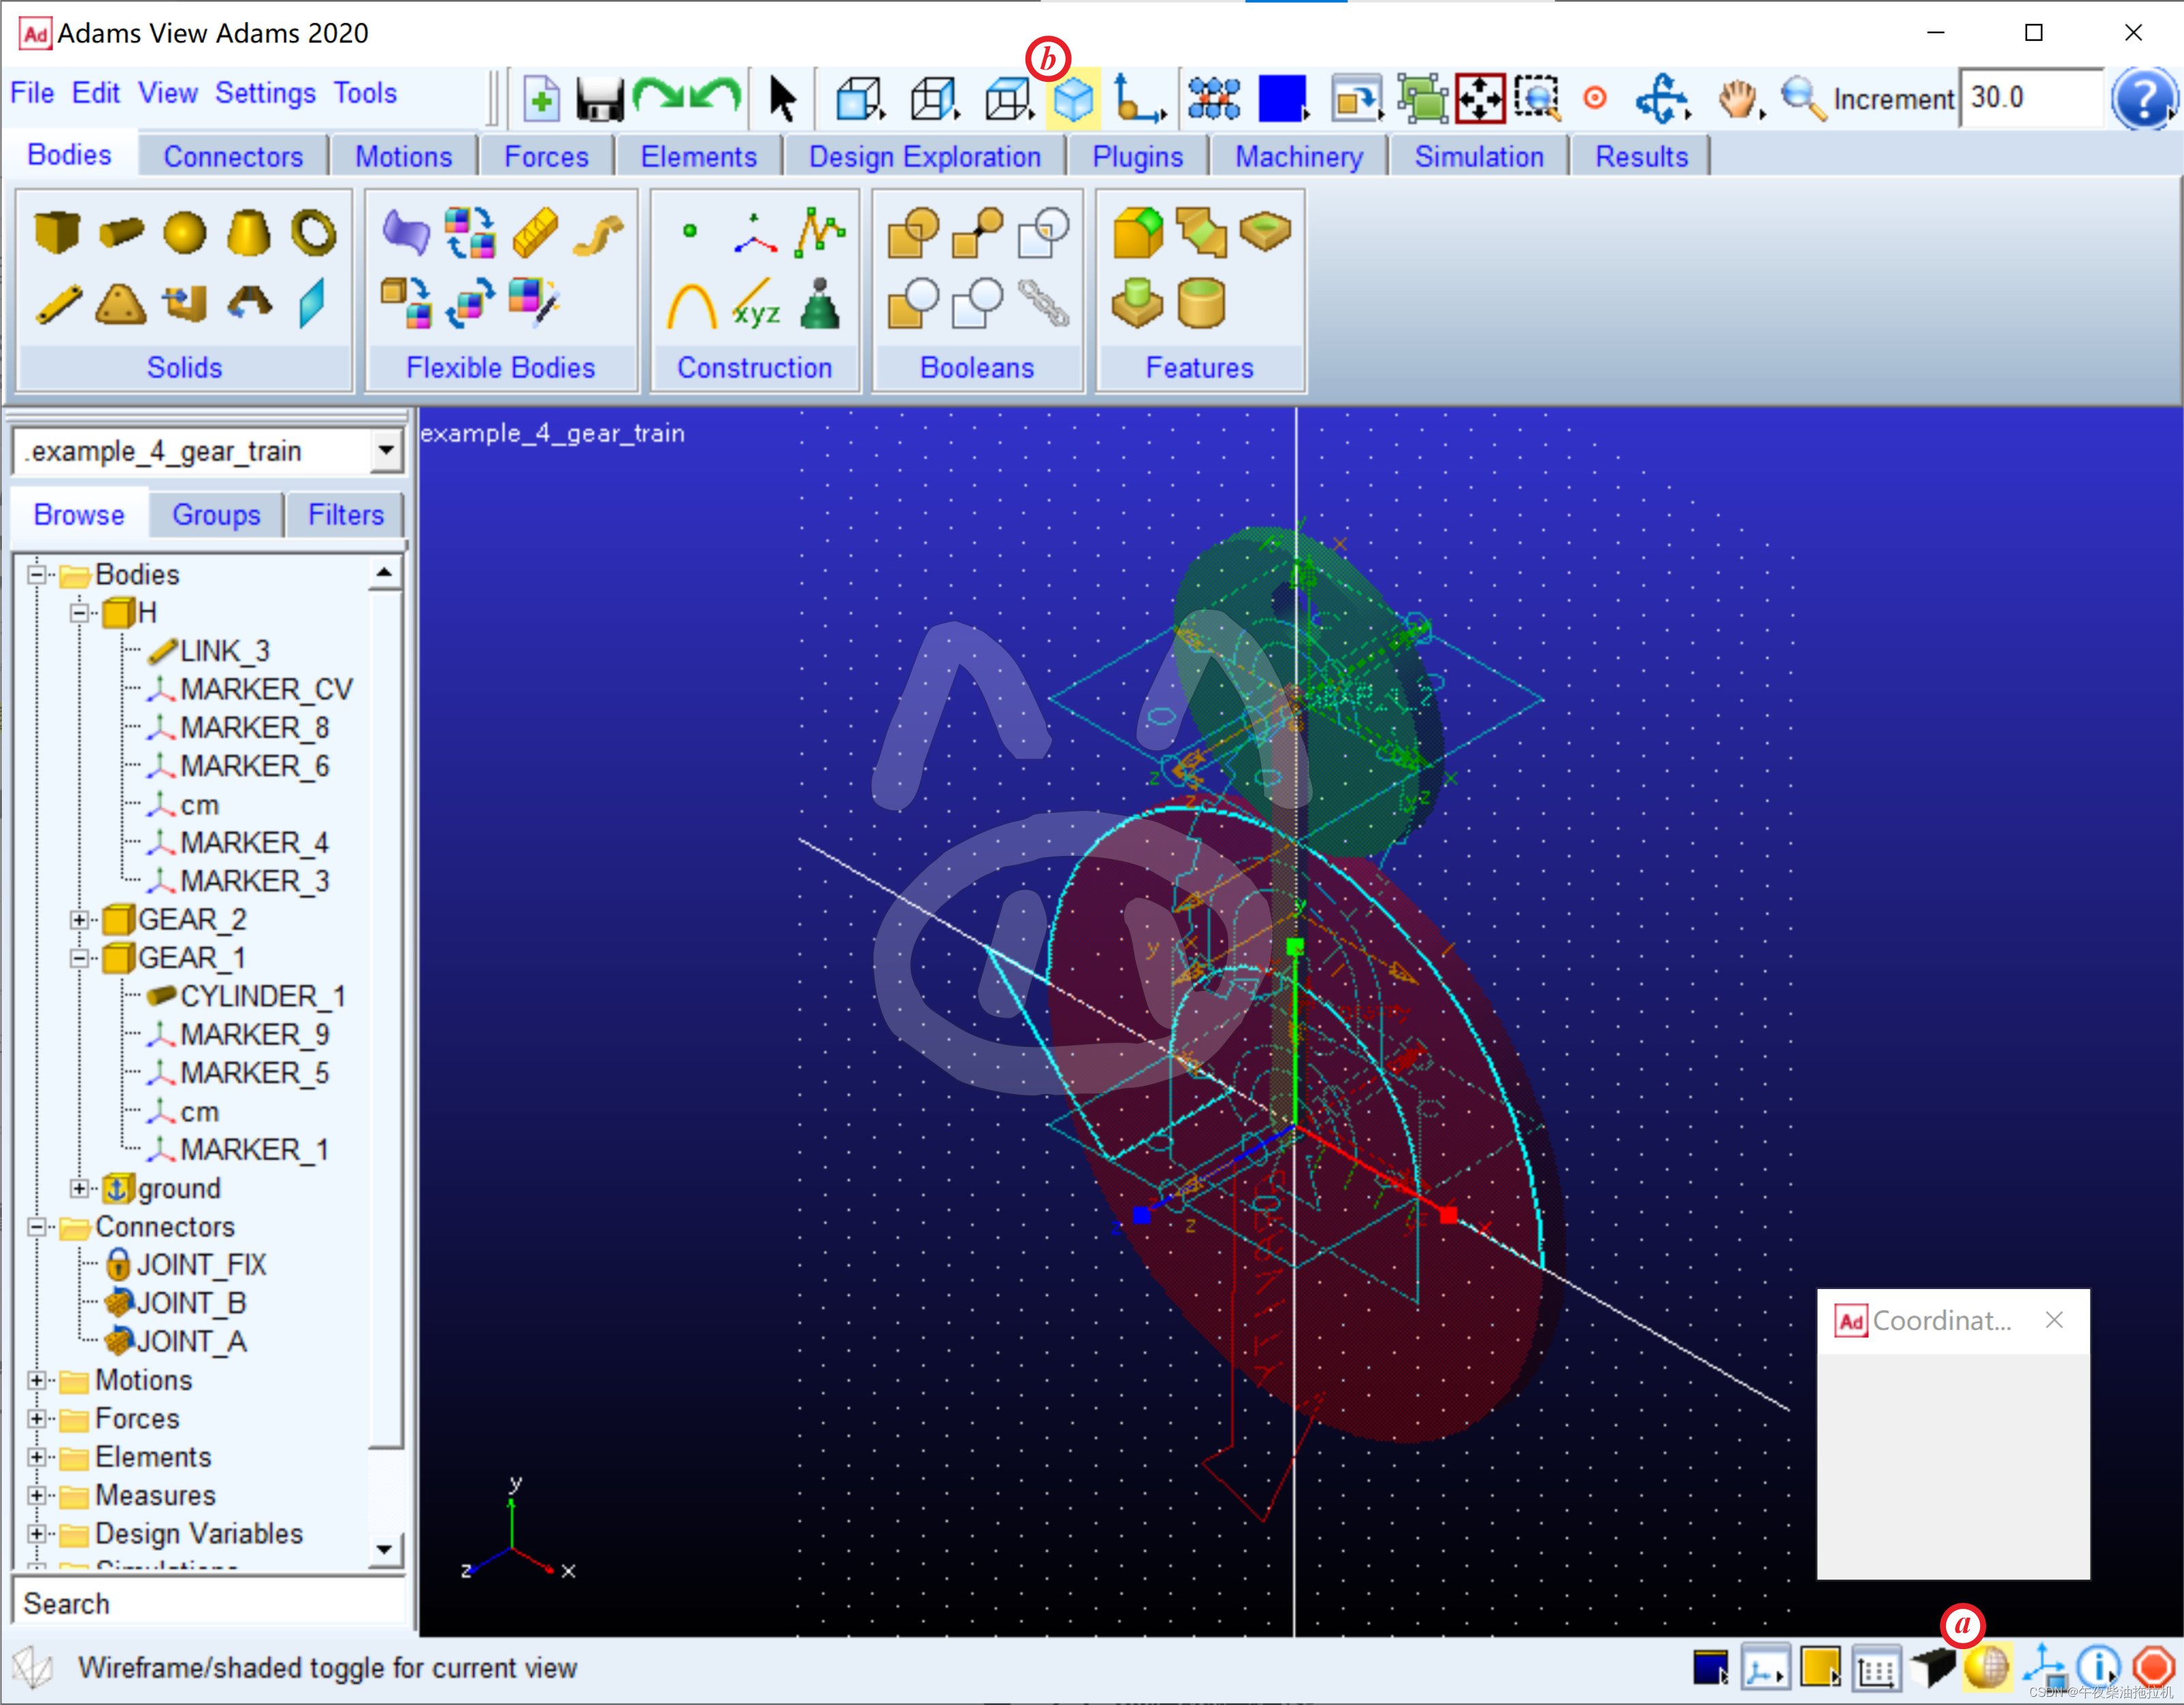Toggle shaded render cube icon
Viewport: 2184px width, 1705px height.
(x=1073, y=99)
